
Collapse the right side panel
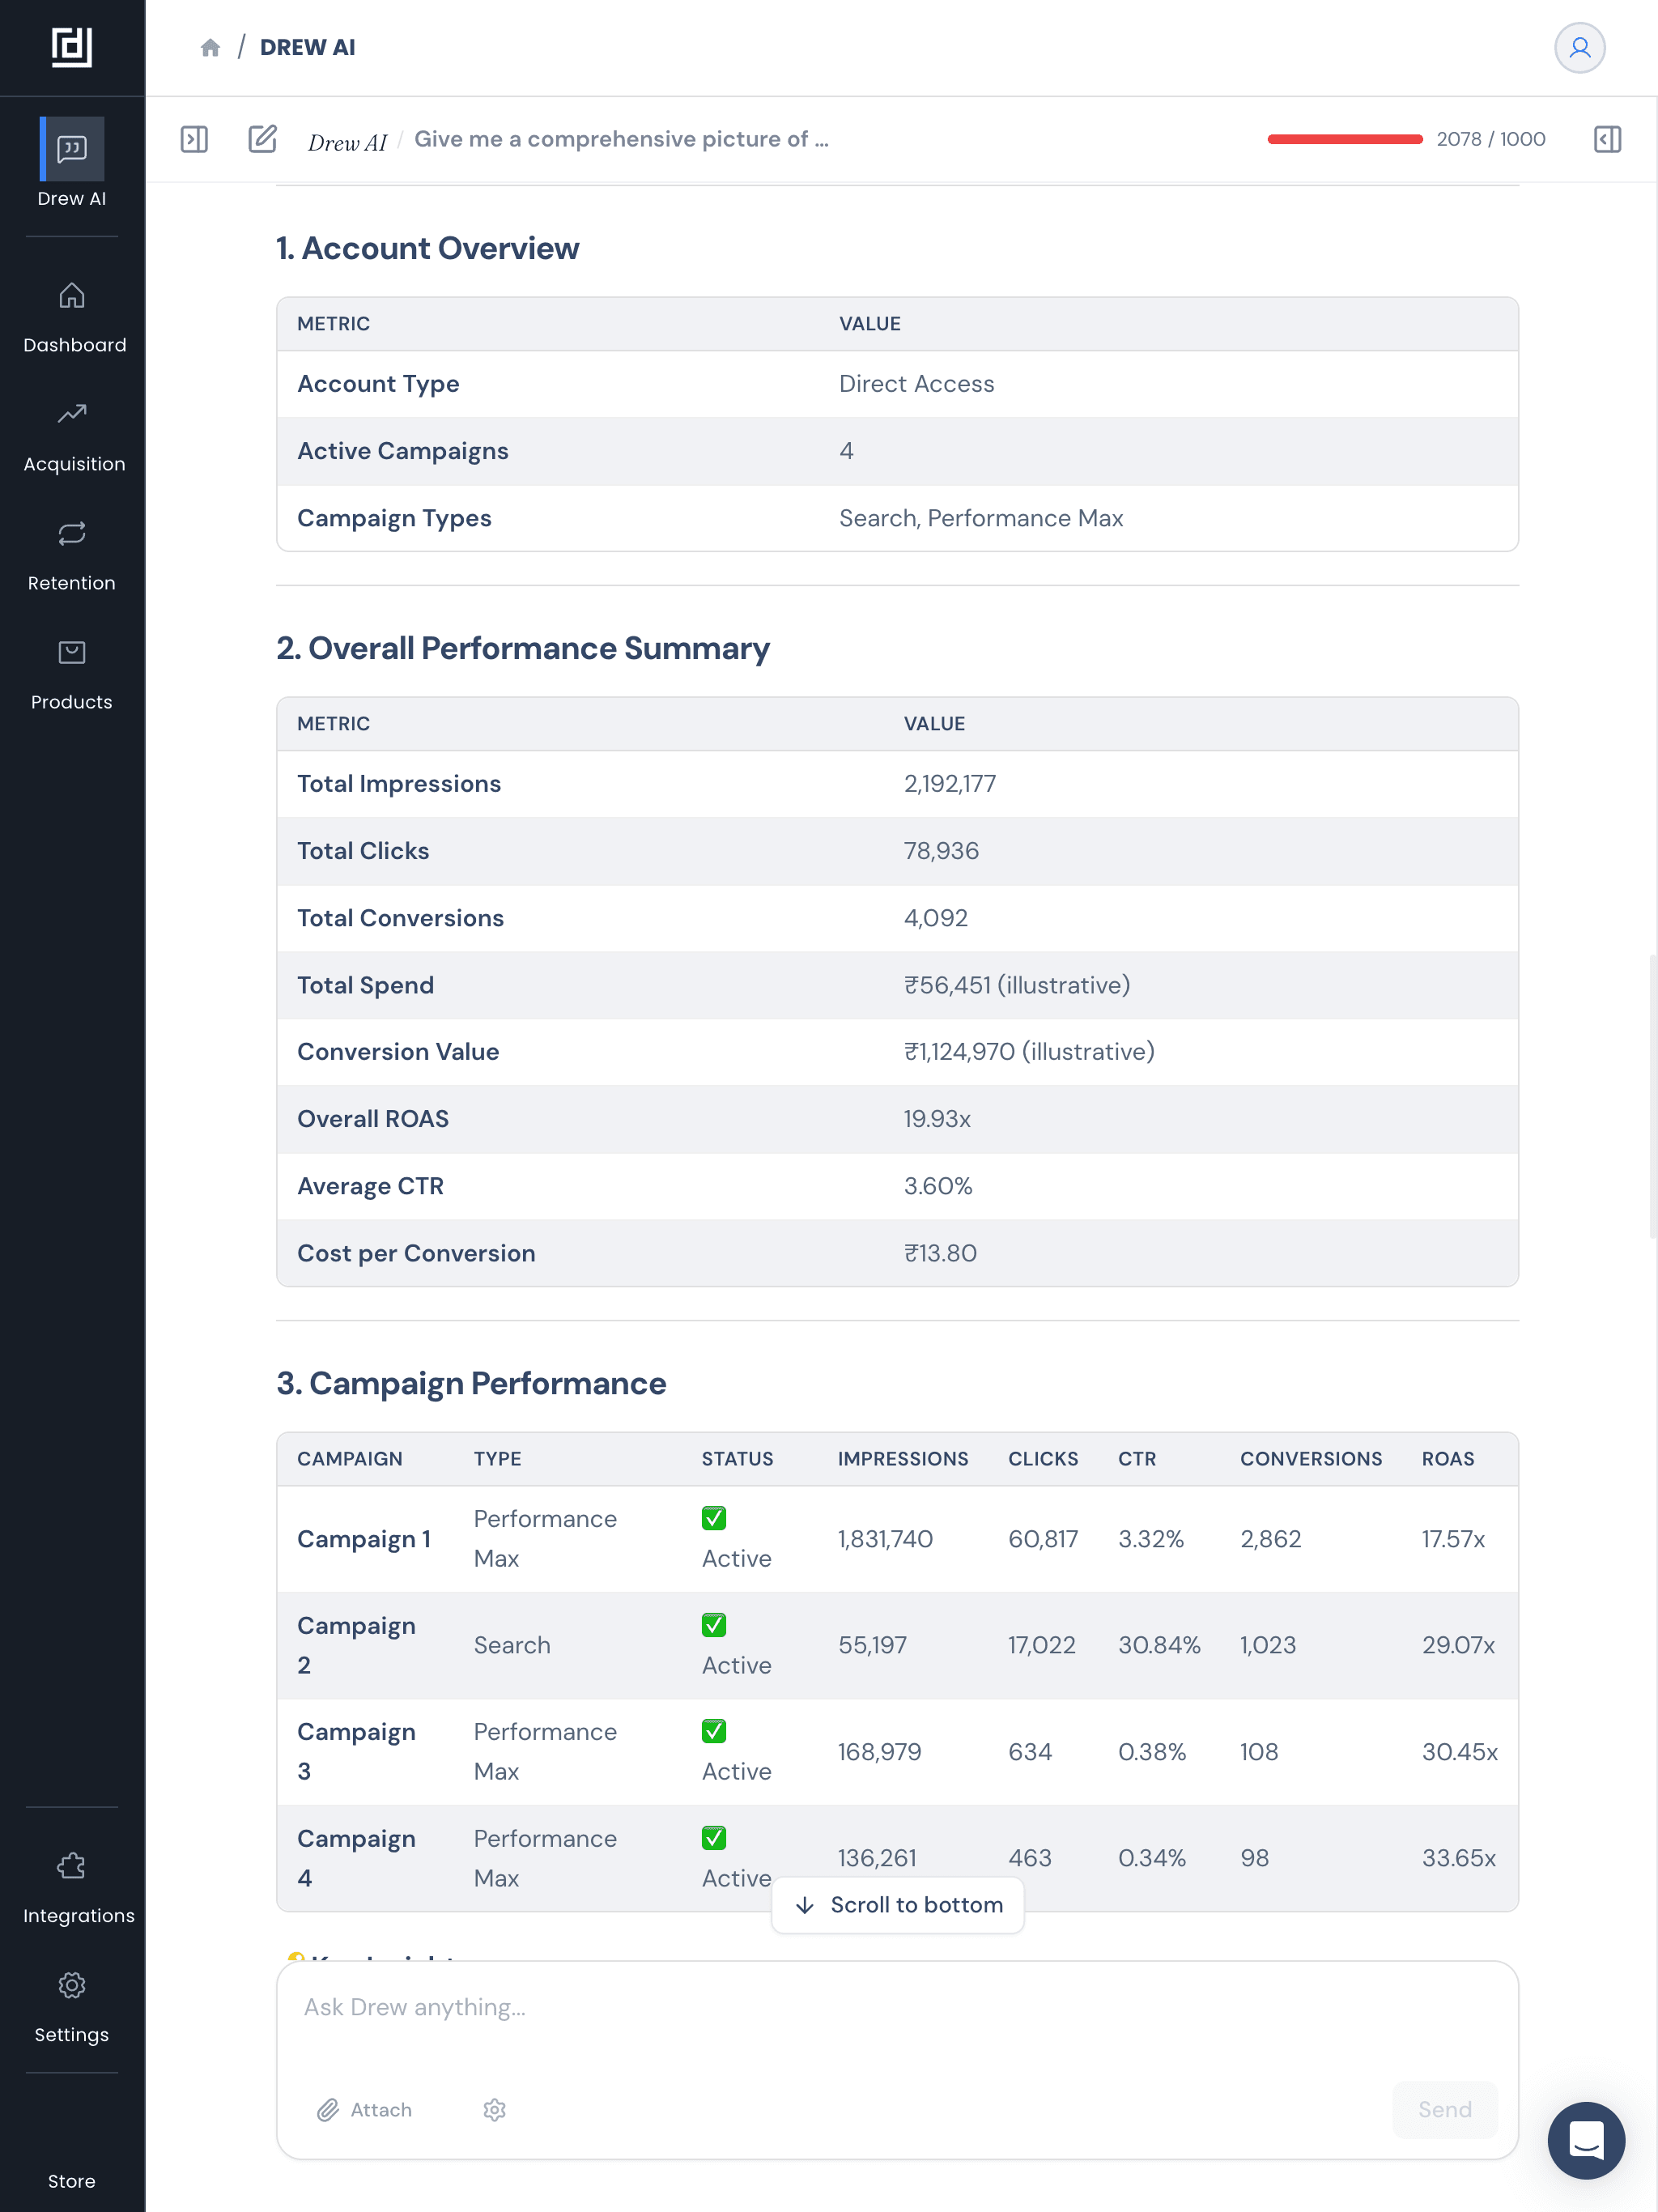click(x=1607, y=139)
